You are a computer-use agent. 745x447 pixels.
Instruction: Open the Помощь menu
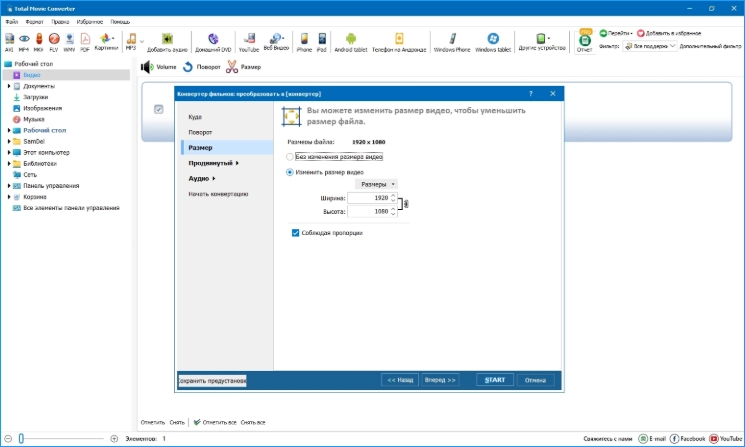(x=120, y=22)
